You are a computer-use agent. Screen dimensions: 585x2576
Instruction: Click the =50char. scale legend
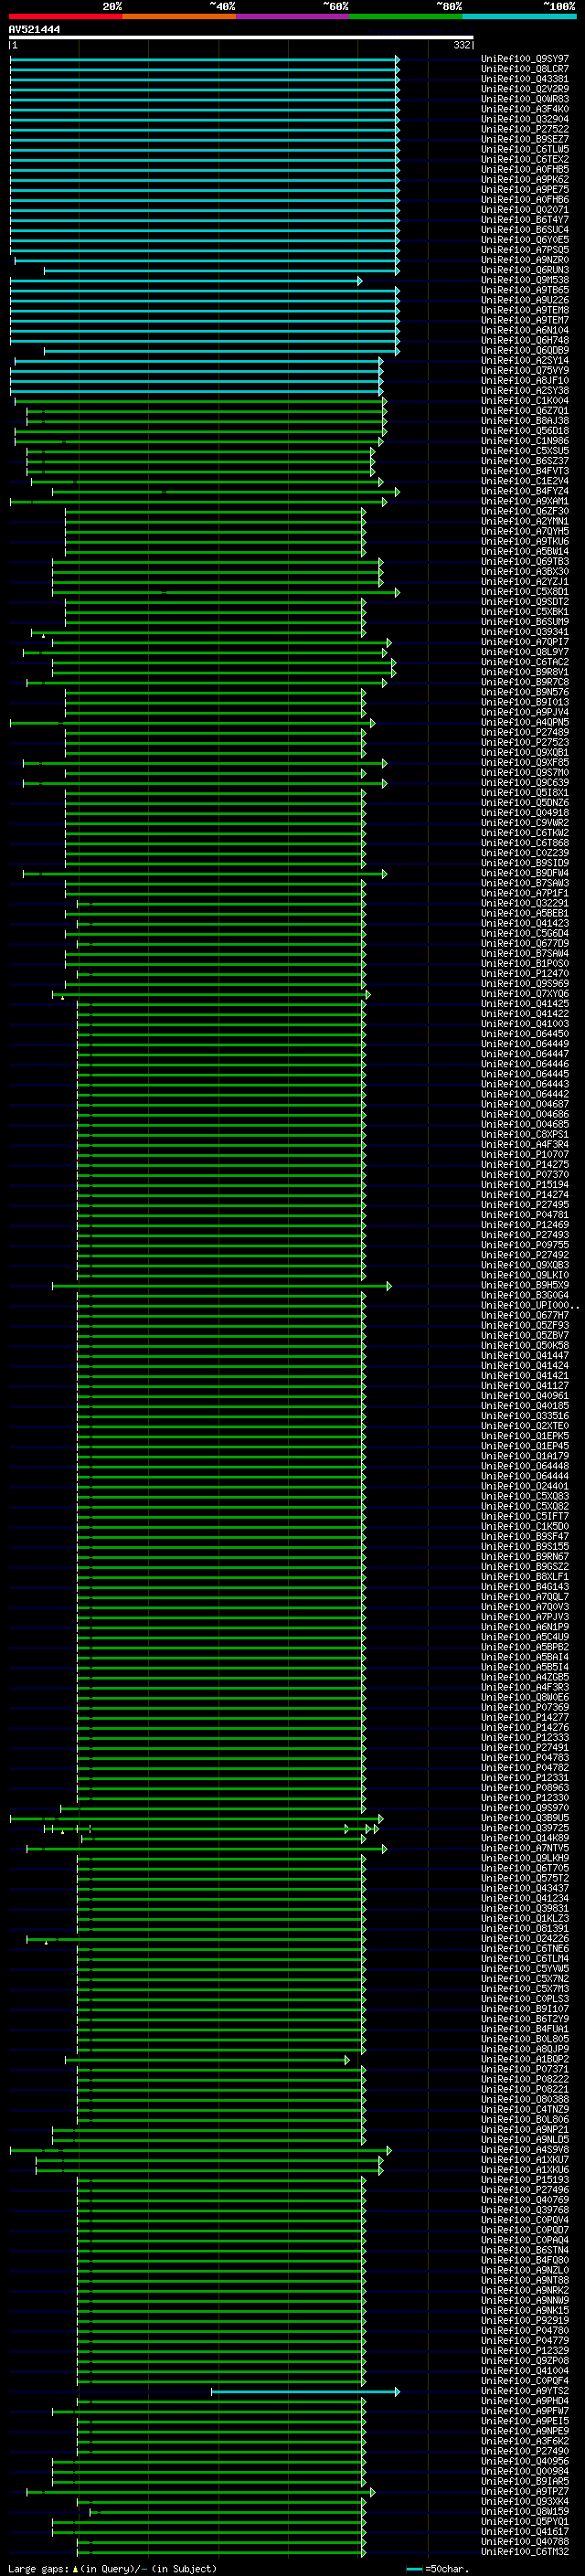pos(438,2568)
